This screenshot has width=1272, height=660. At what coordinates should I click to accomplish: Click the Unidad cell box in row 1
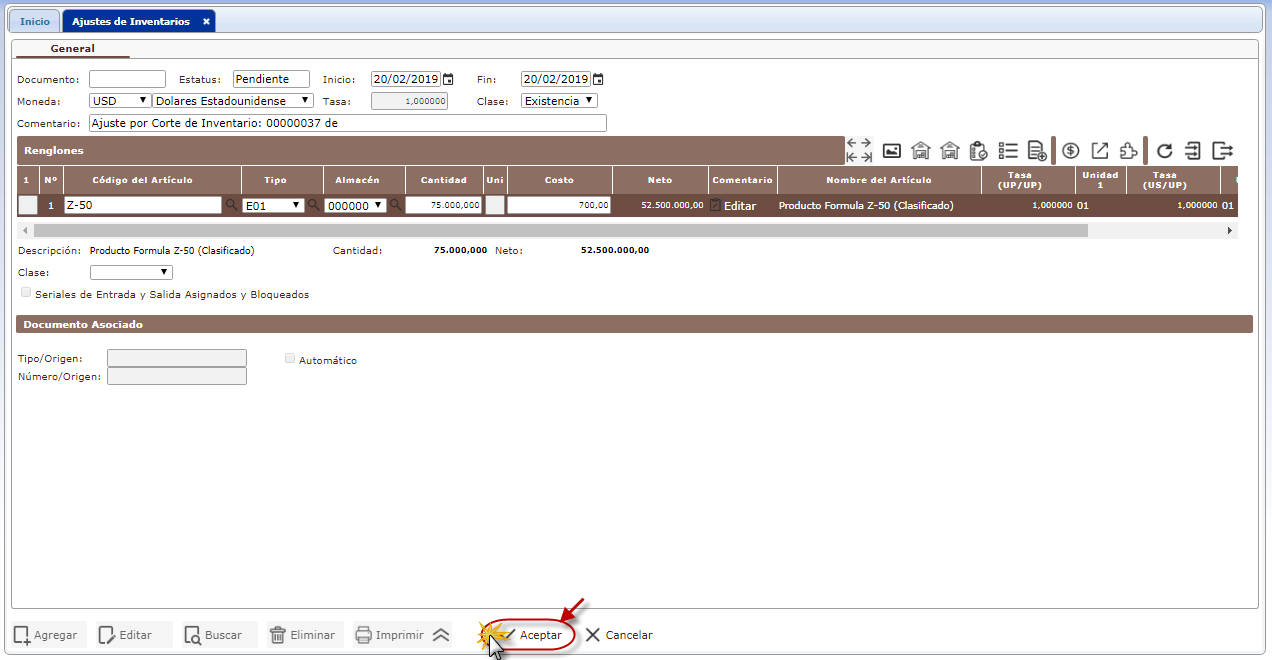coord(495,205)
